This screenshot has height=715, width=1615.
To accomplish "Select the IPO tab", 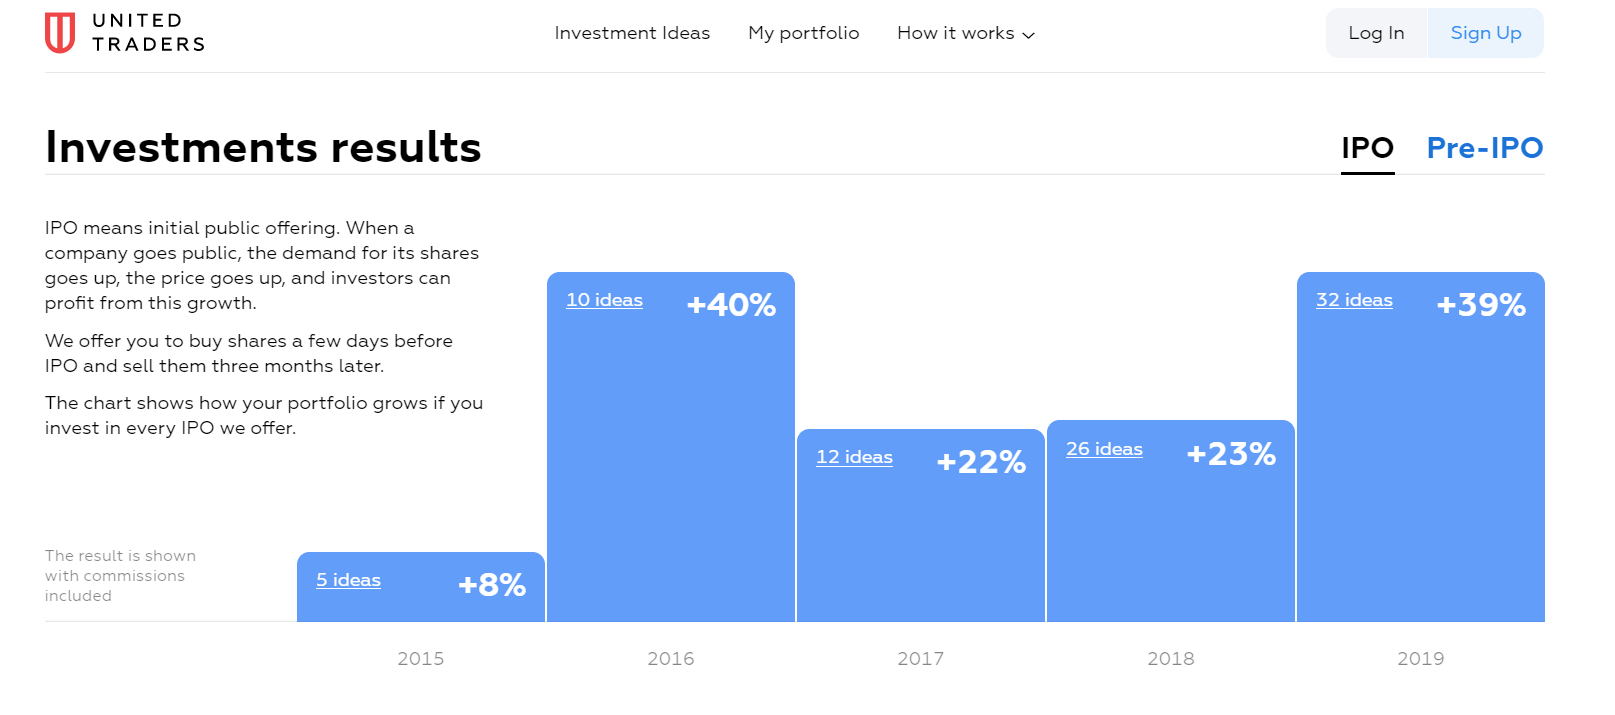I will pyautogui.click(x=1367, y=148).
